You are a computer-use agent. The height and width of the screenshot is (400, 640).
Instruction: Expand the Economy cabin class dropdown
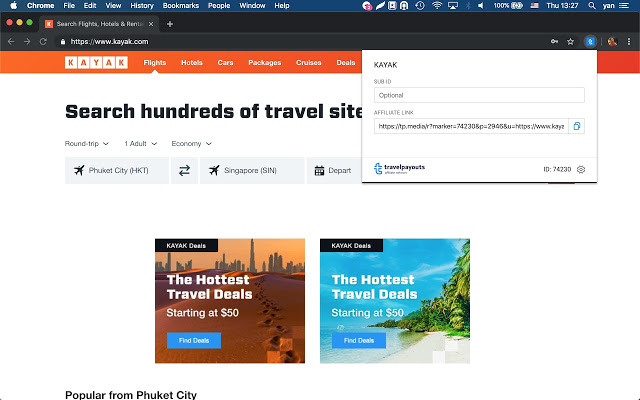(191, 144)
